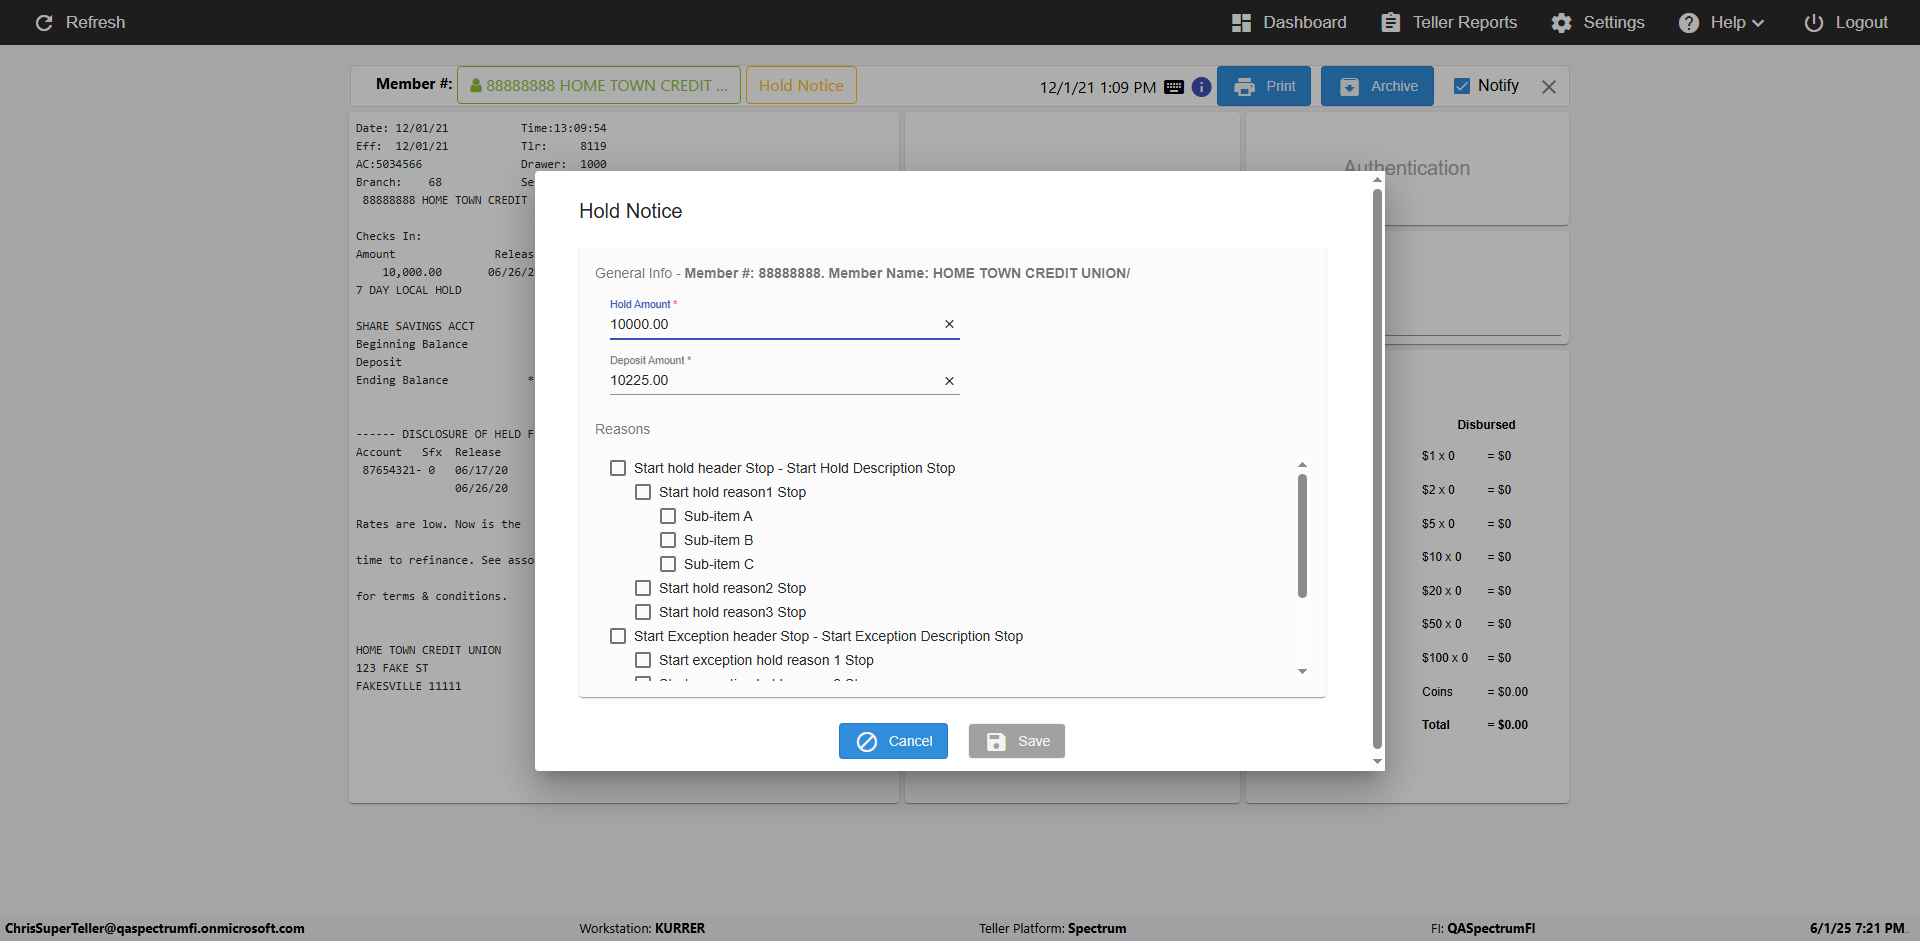This screenshot has height=941, width=1920.
Task: Click the Hold Notice dialog title
Action: (x=630, y=211)
